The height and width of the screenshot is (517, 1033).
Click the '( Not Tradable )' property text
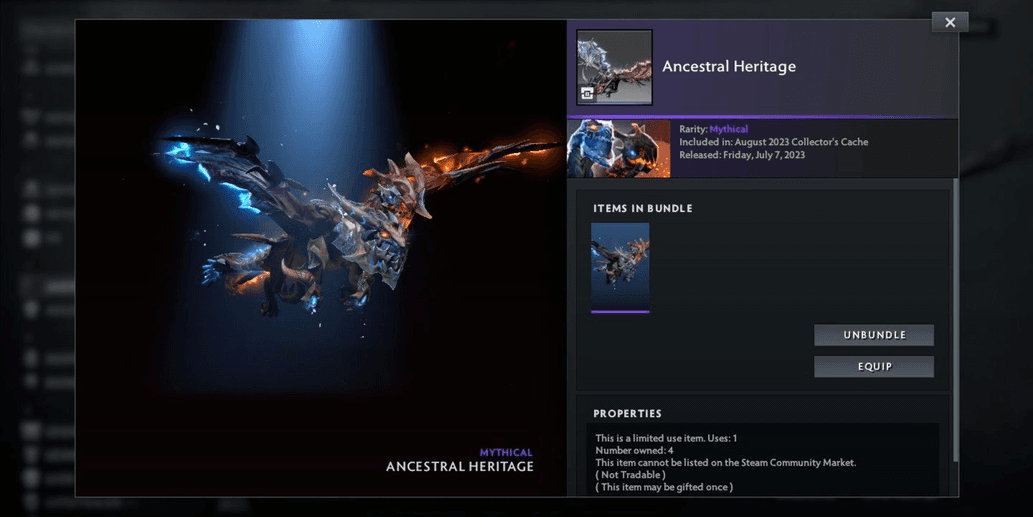[630, 475]
